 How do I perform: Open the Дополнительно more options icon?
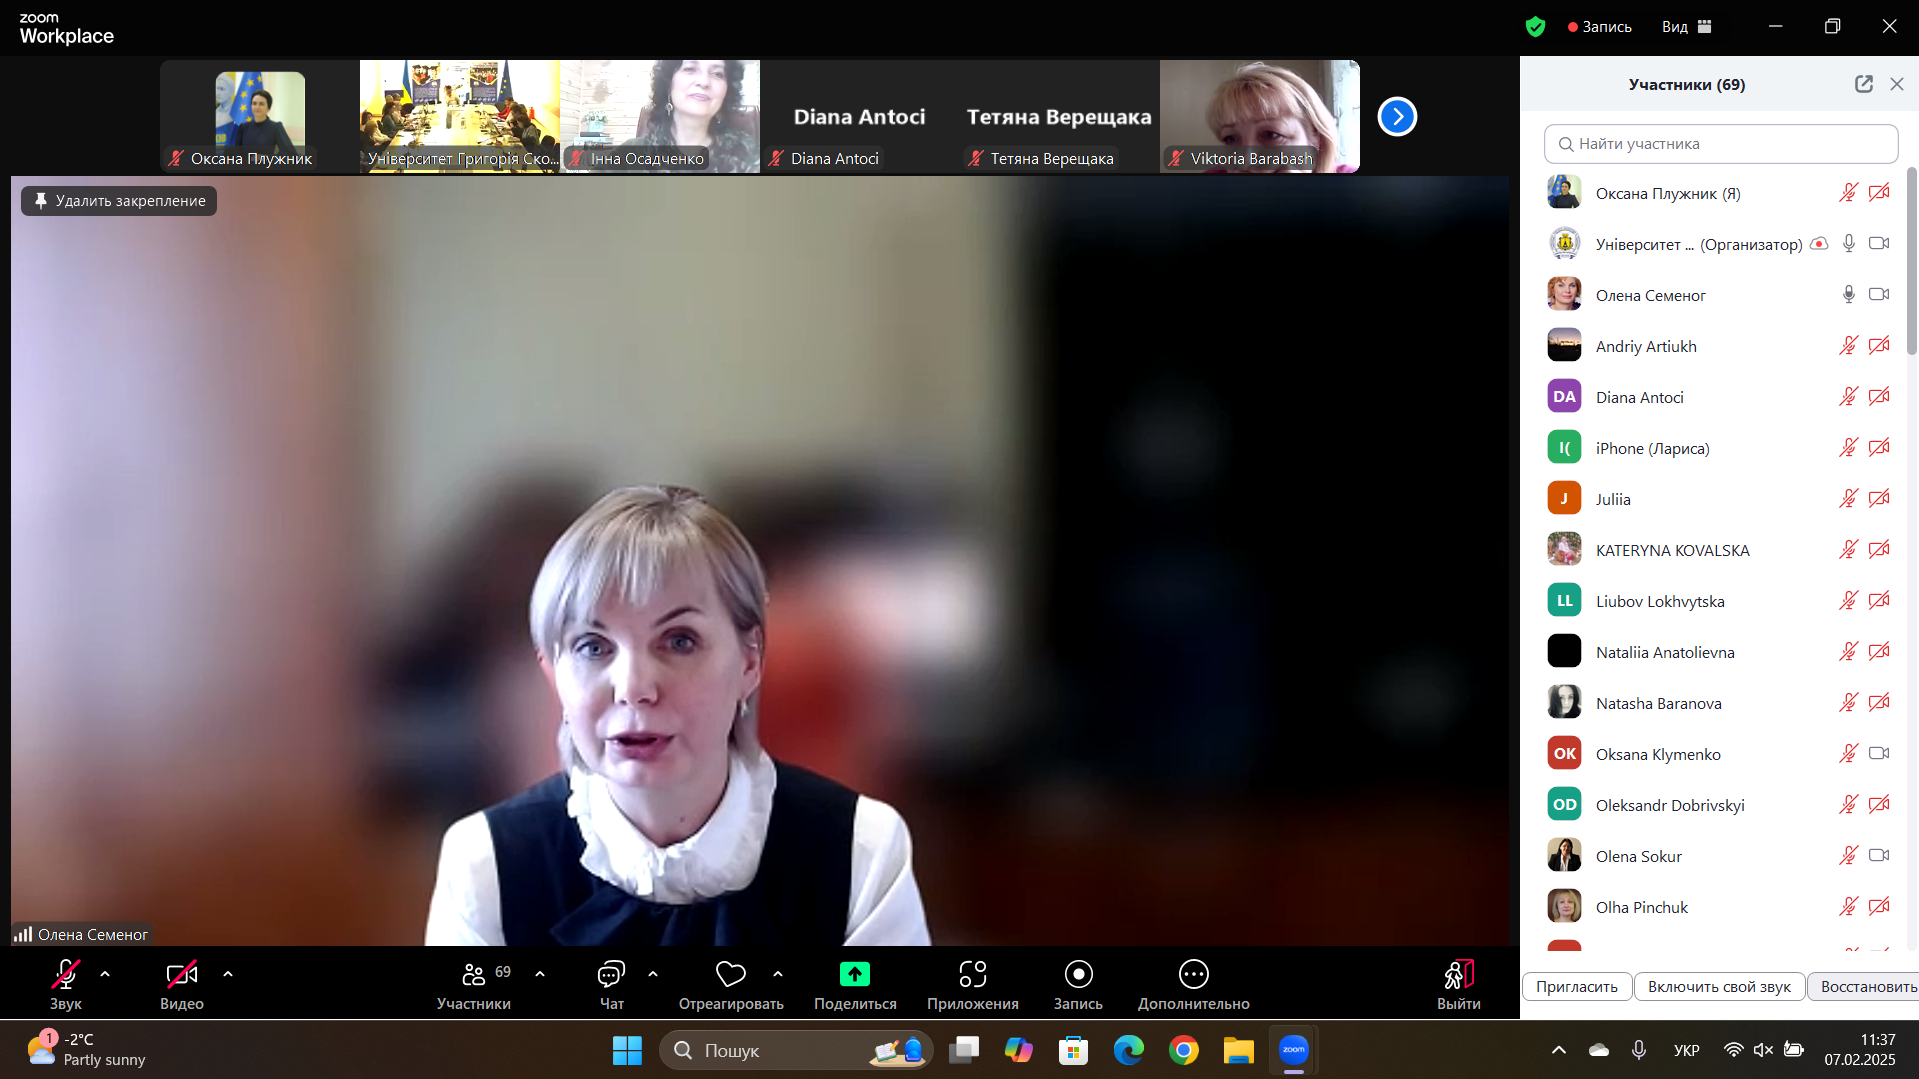(1194, 974)
